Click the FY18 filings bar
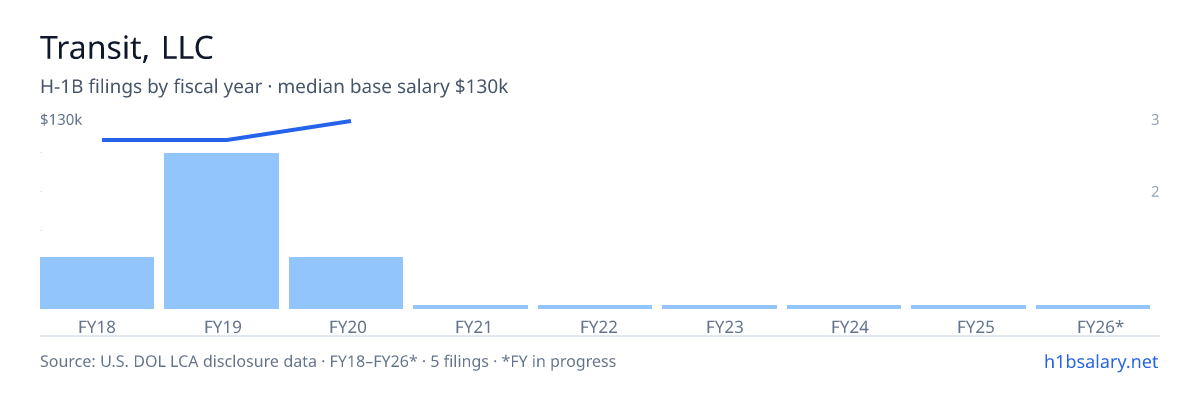1200x400 pixels. (97, 283)
